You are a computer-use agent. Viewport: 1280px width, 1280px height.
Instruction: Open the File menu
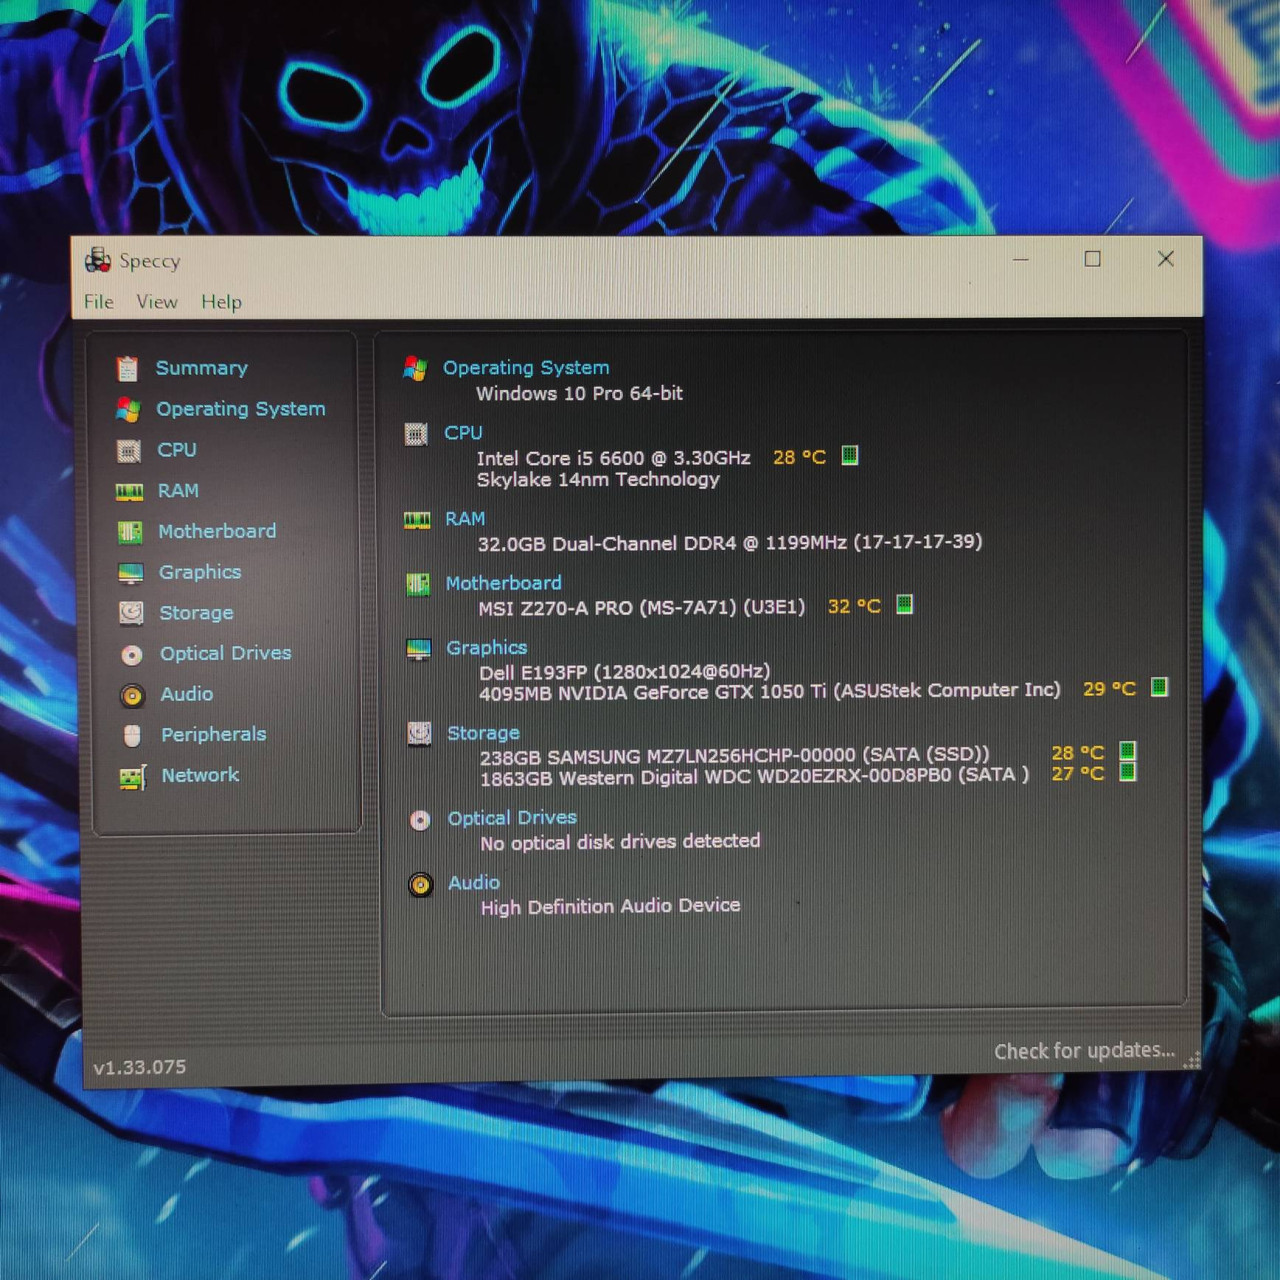coord(98,302)
